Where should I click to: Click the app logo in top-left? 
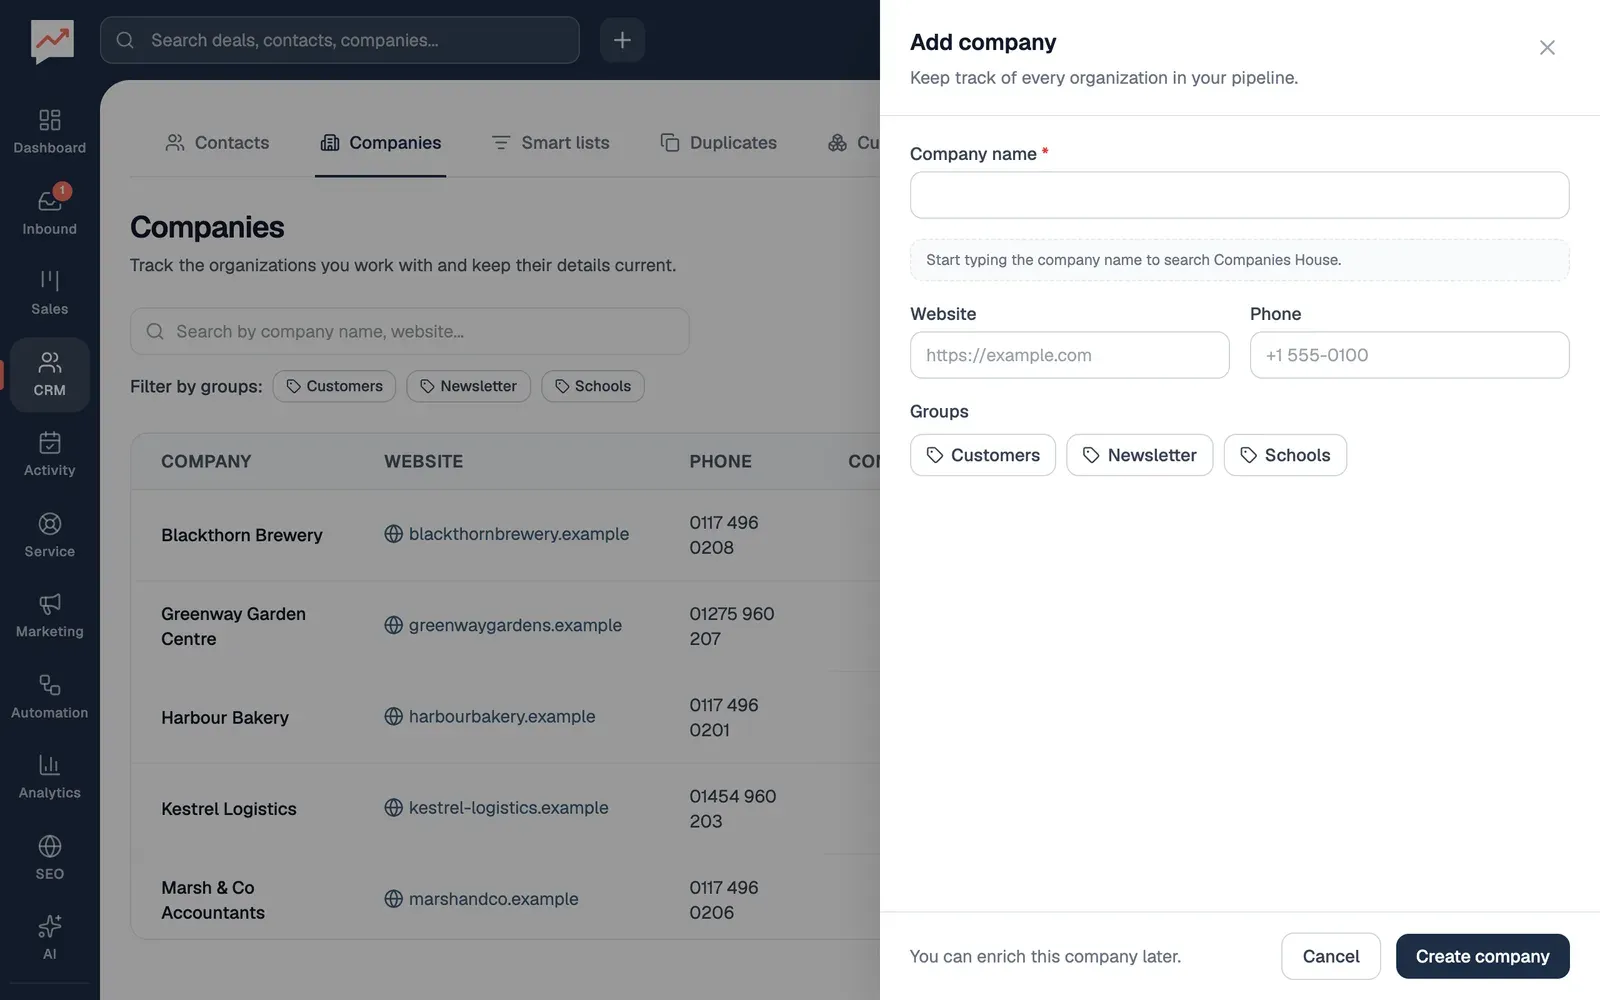coord(52,41)
